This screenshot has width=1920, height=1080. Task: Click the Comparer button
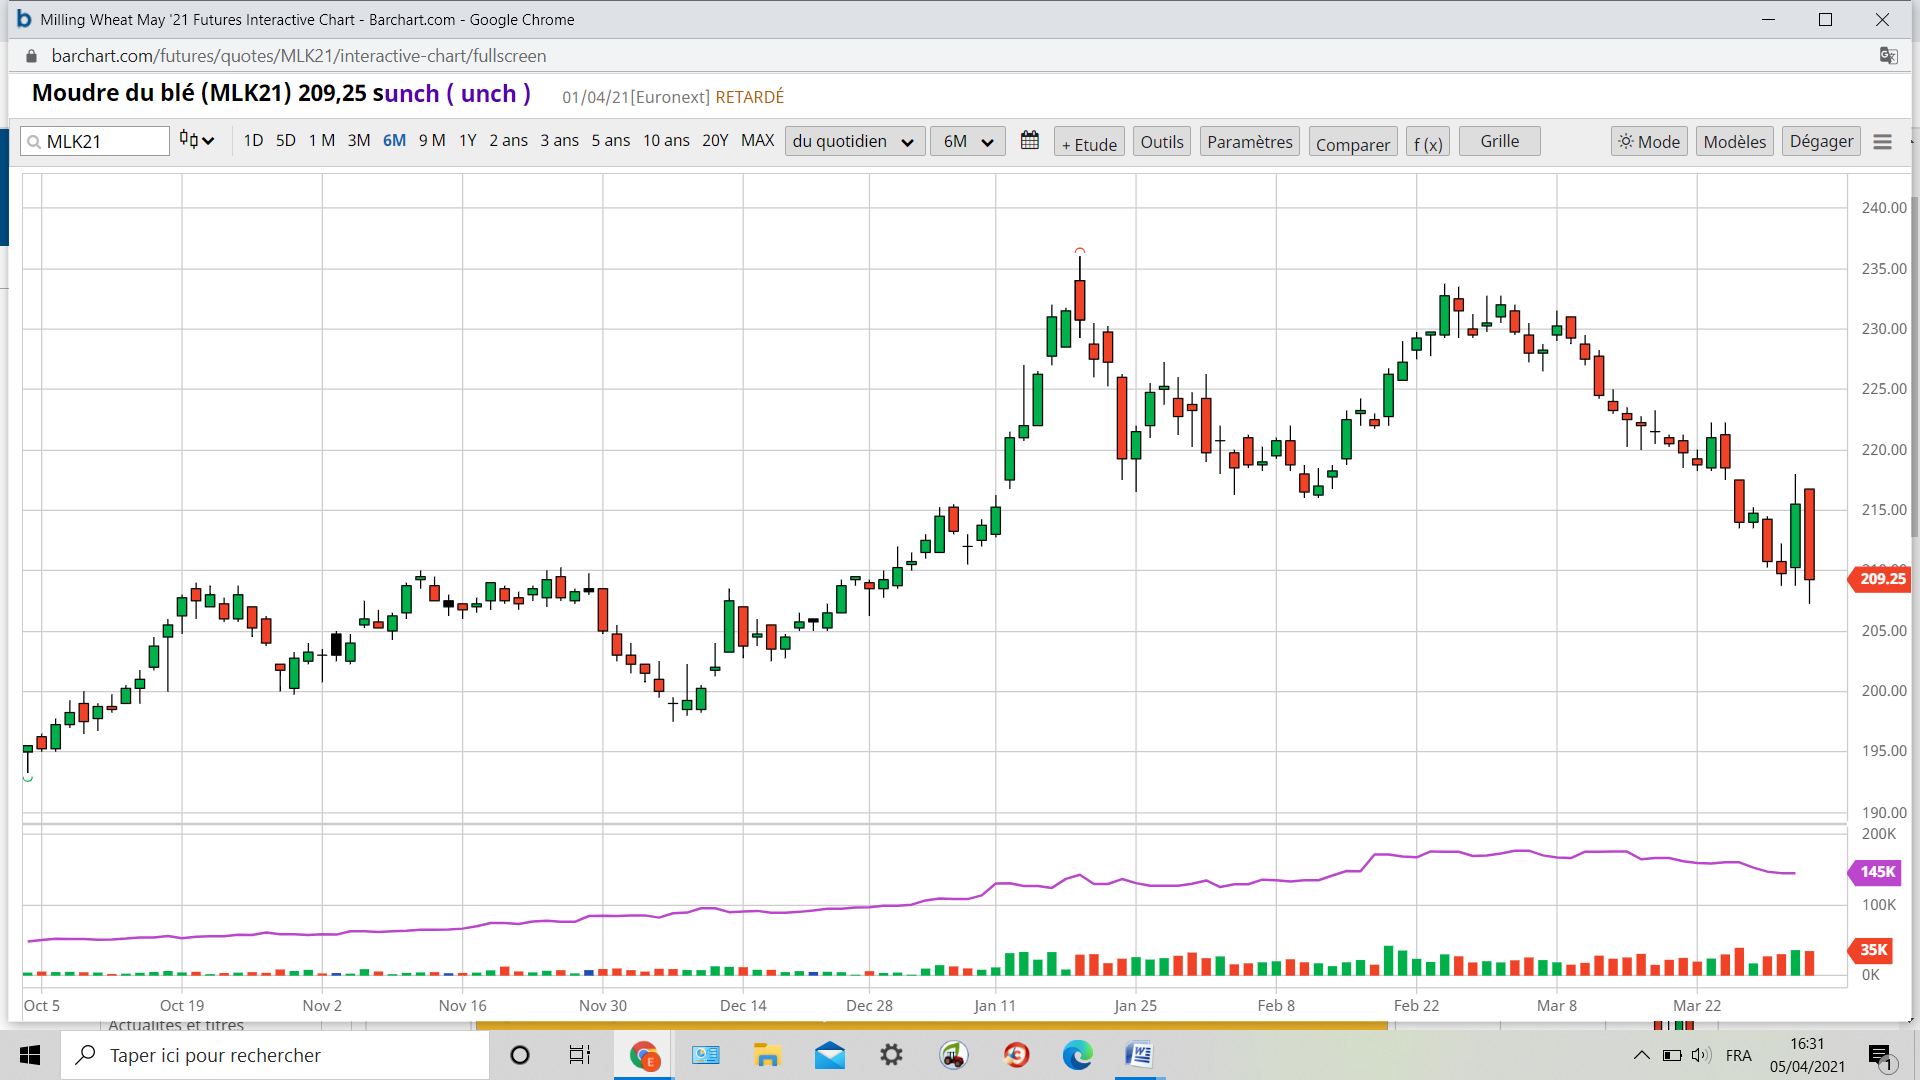tap(1352, 144)
